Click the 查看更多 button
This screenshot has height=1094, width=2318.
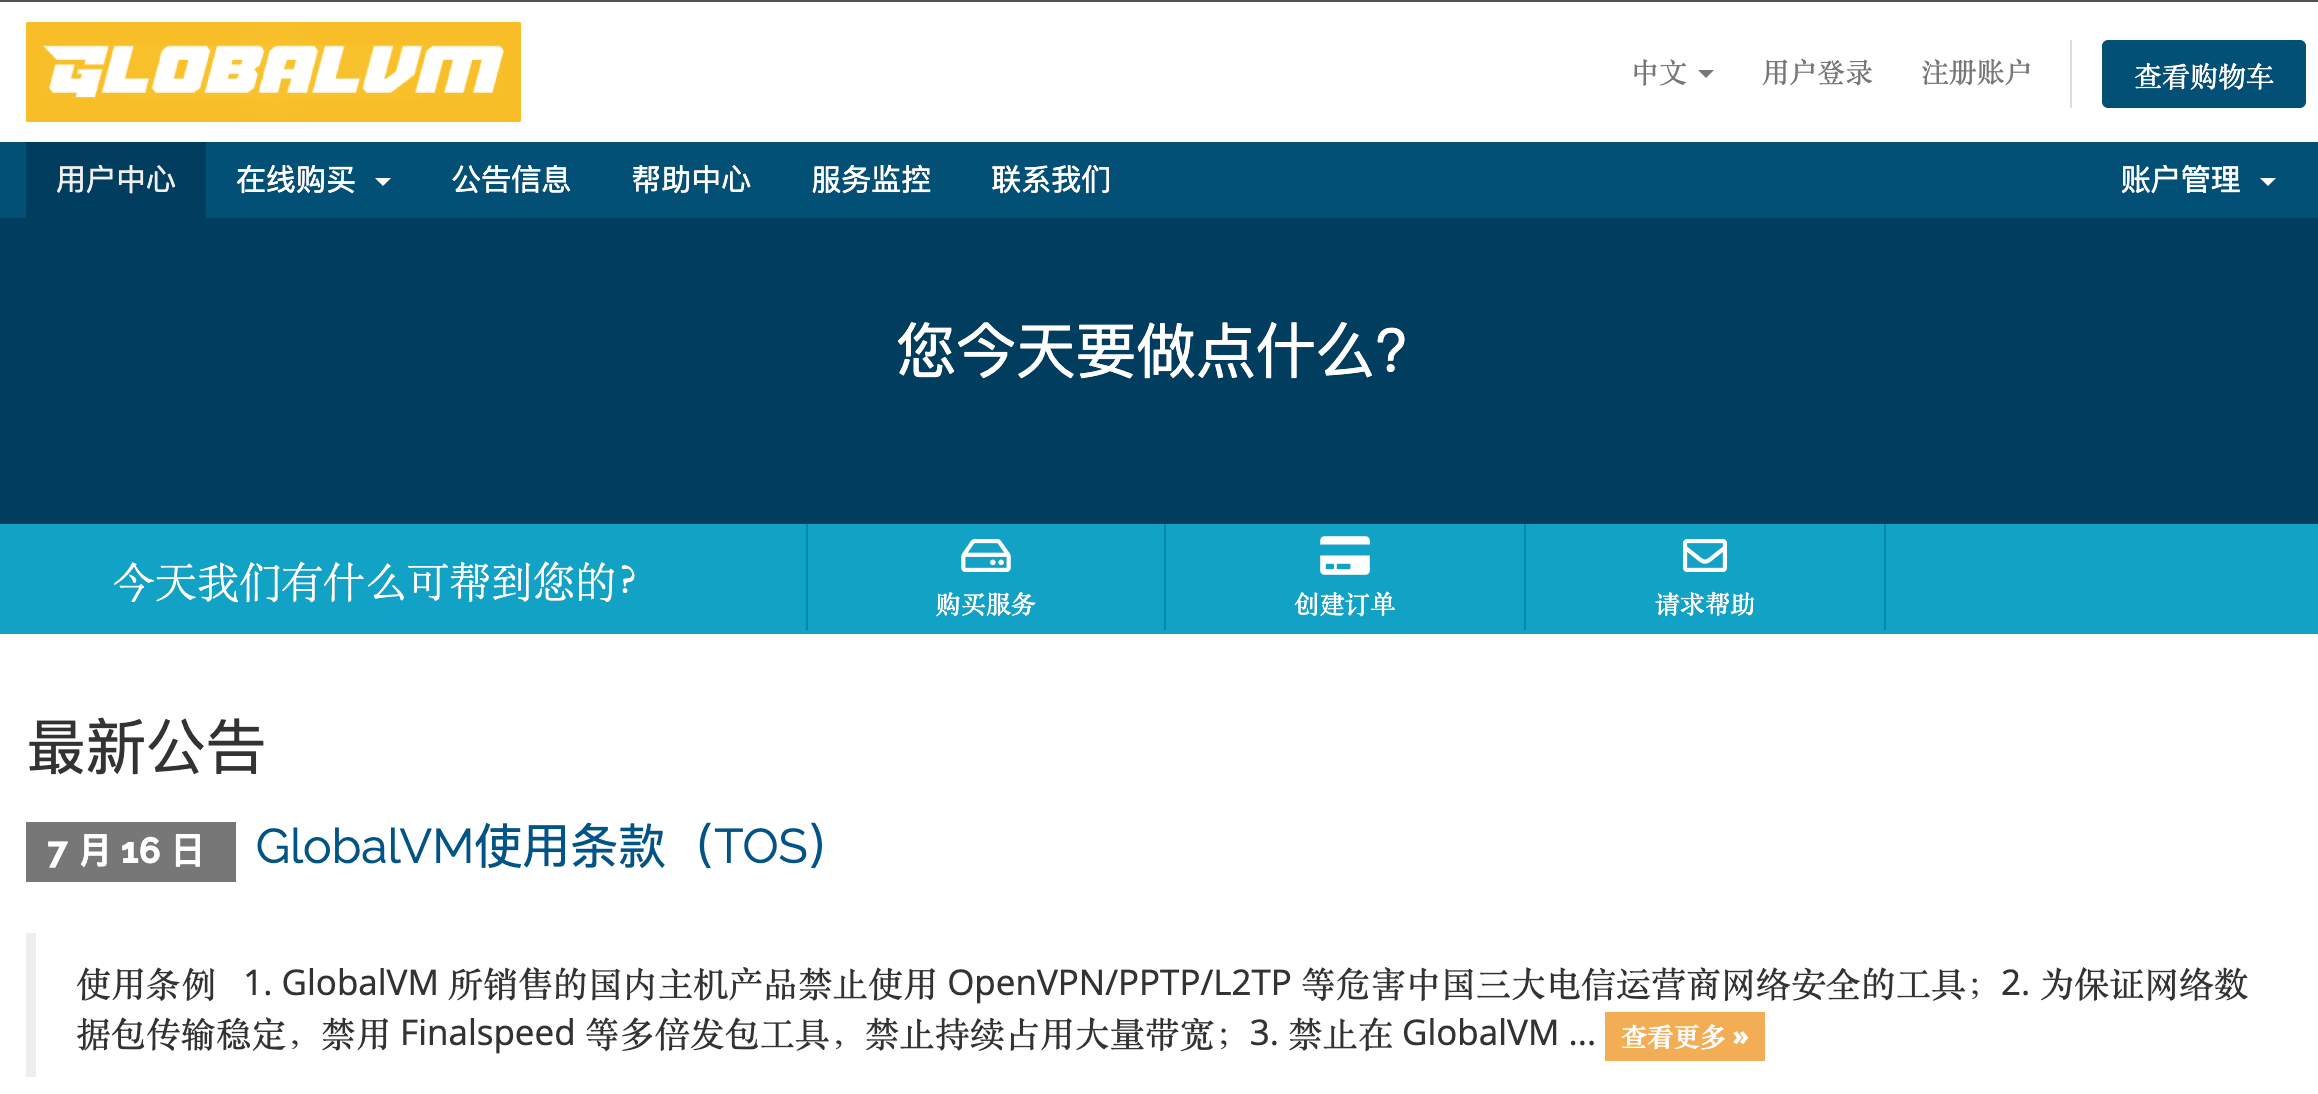pos(1684,1038)
